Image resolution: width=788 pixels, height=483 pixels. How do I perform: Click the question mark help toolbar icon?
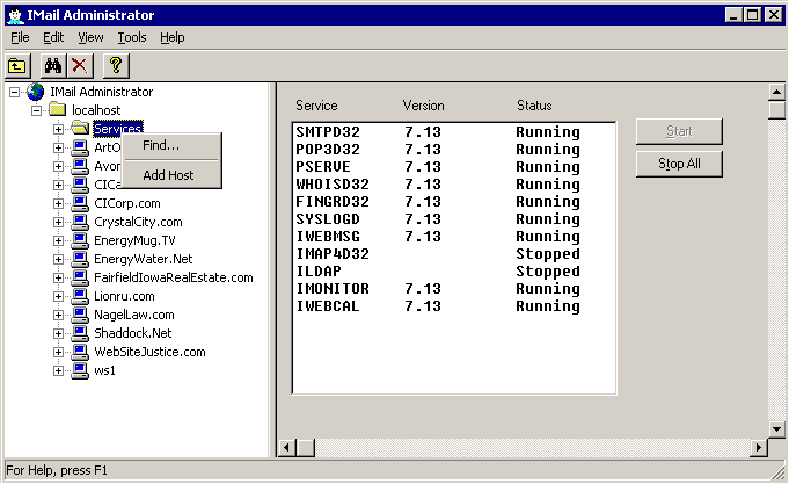(x=115, y=66)
